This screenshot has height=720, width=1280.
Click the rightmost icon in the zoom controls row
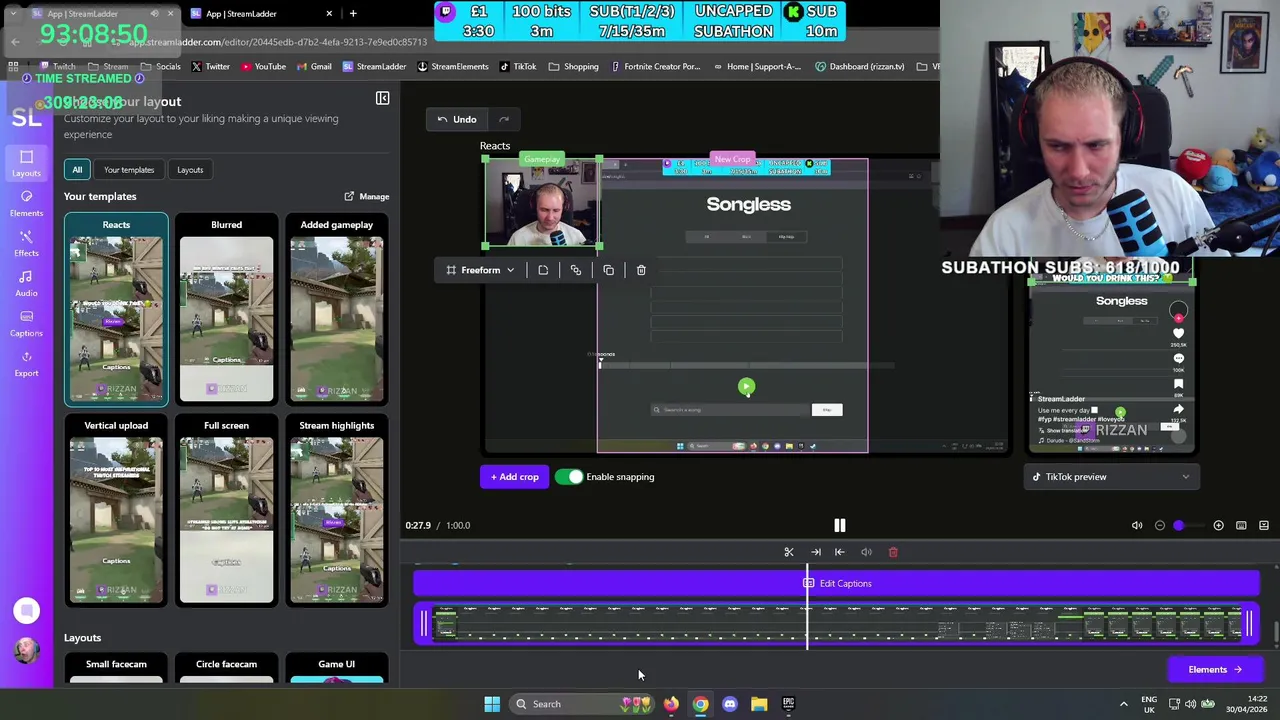pyautogui.click(x=1264, y=525)
